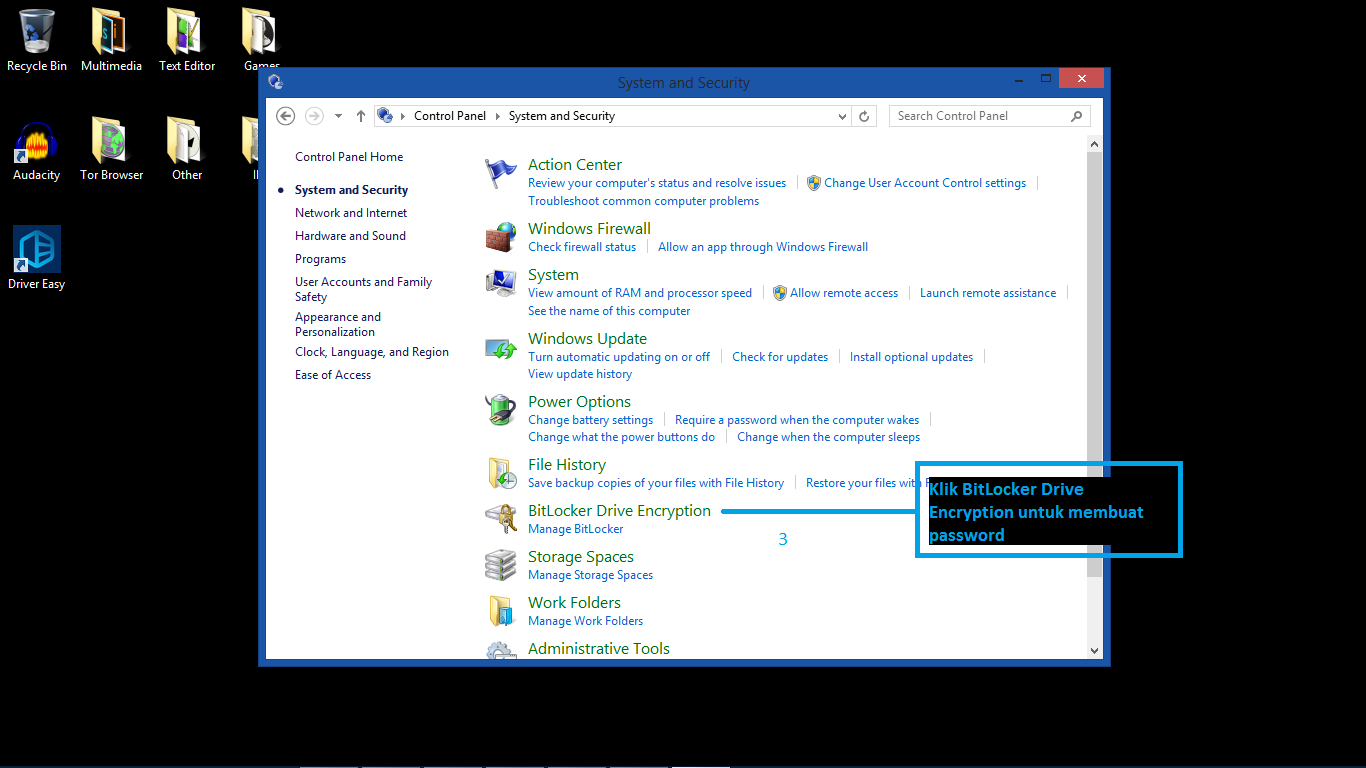This screenshot has width=1366, height=768.
Task: Open the Action Center heading
Action: click(x=575, y=165)
